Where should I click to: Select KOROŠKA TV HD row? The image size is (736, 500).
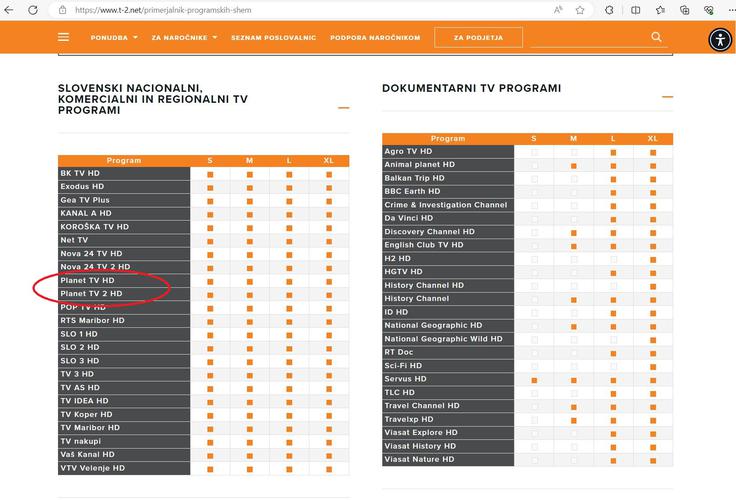pyautogui.click(x=203, y=227)
